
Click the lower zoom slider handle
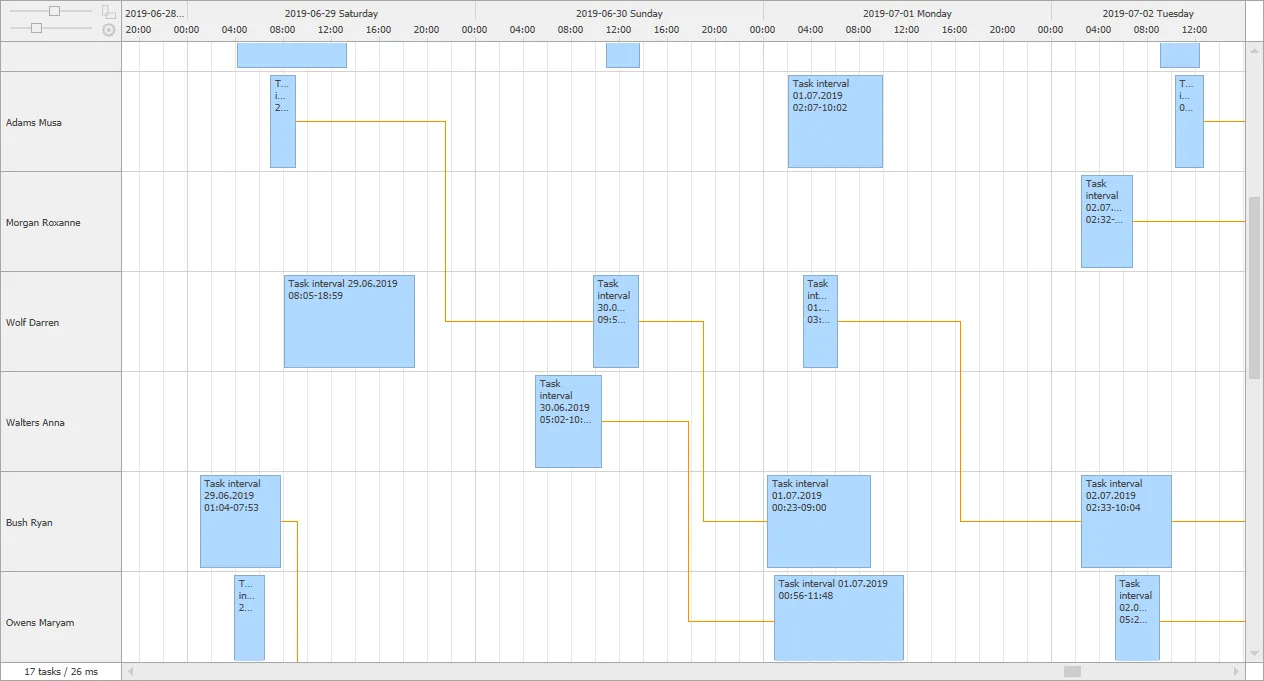pos(37,29)
